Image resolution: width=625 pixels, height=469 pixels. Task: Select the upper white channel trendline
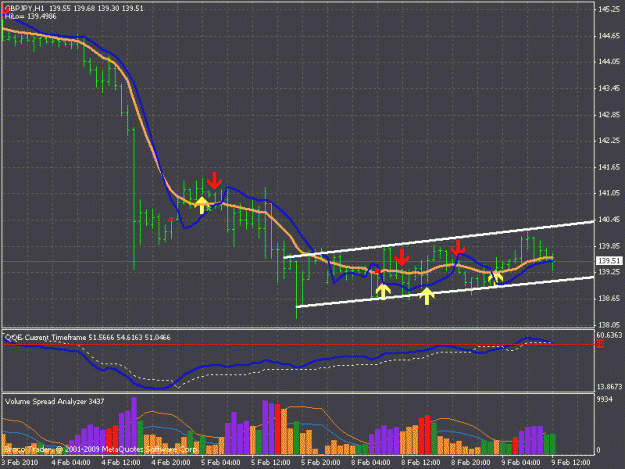pyautogui.click(x=438, y=239)
